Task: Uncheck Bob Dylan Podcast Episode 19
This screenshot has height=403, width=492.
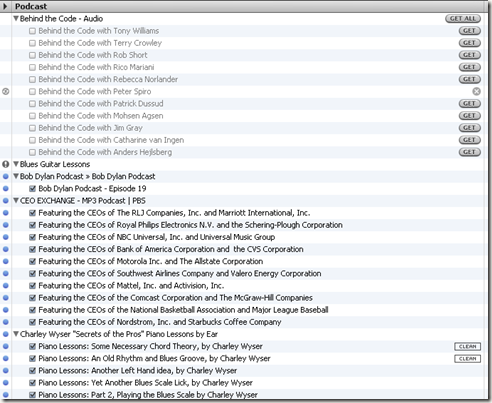Action: click(32, 188)
